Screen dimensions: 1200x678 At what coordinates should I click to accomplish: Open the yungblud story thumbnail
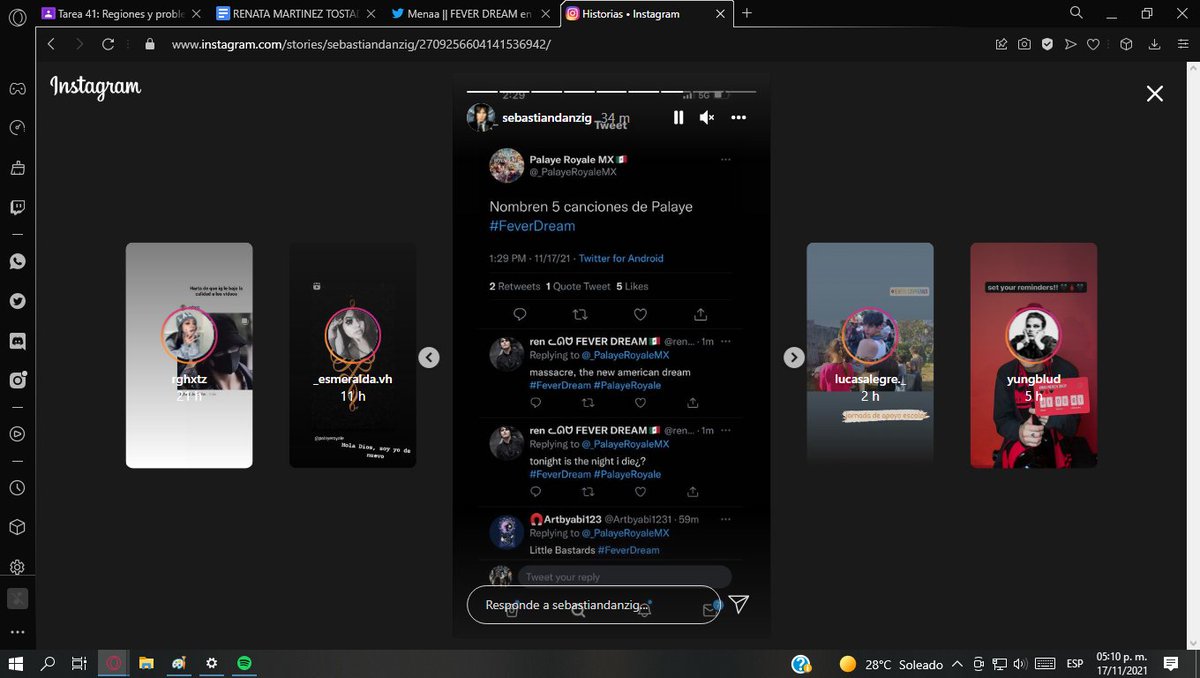coord(1034,355)
